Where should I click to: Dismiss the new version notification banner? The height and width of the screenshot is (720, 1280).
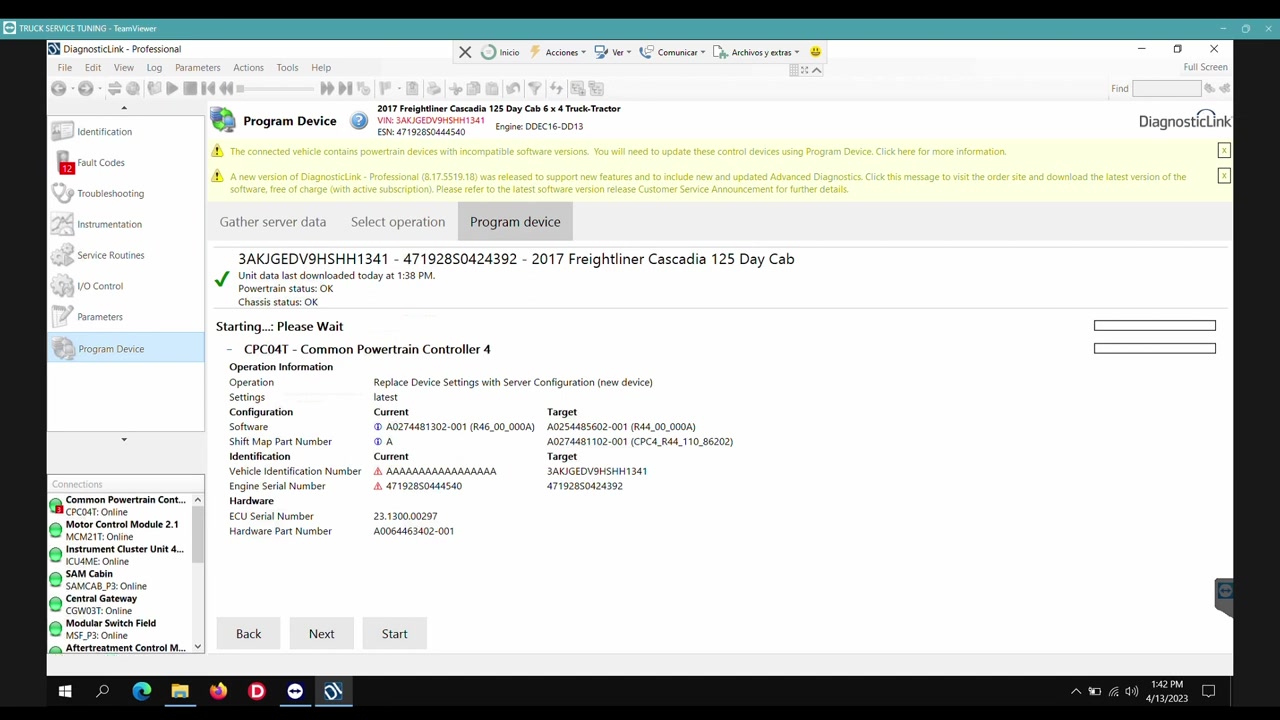point(1223,175)
